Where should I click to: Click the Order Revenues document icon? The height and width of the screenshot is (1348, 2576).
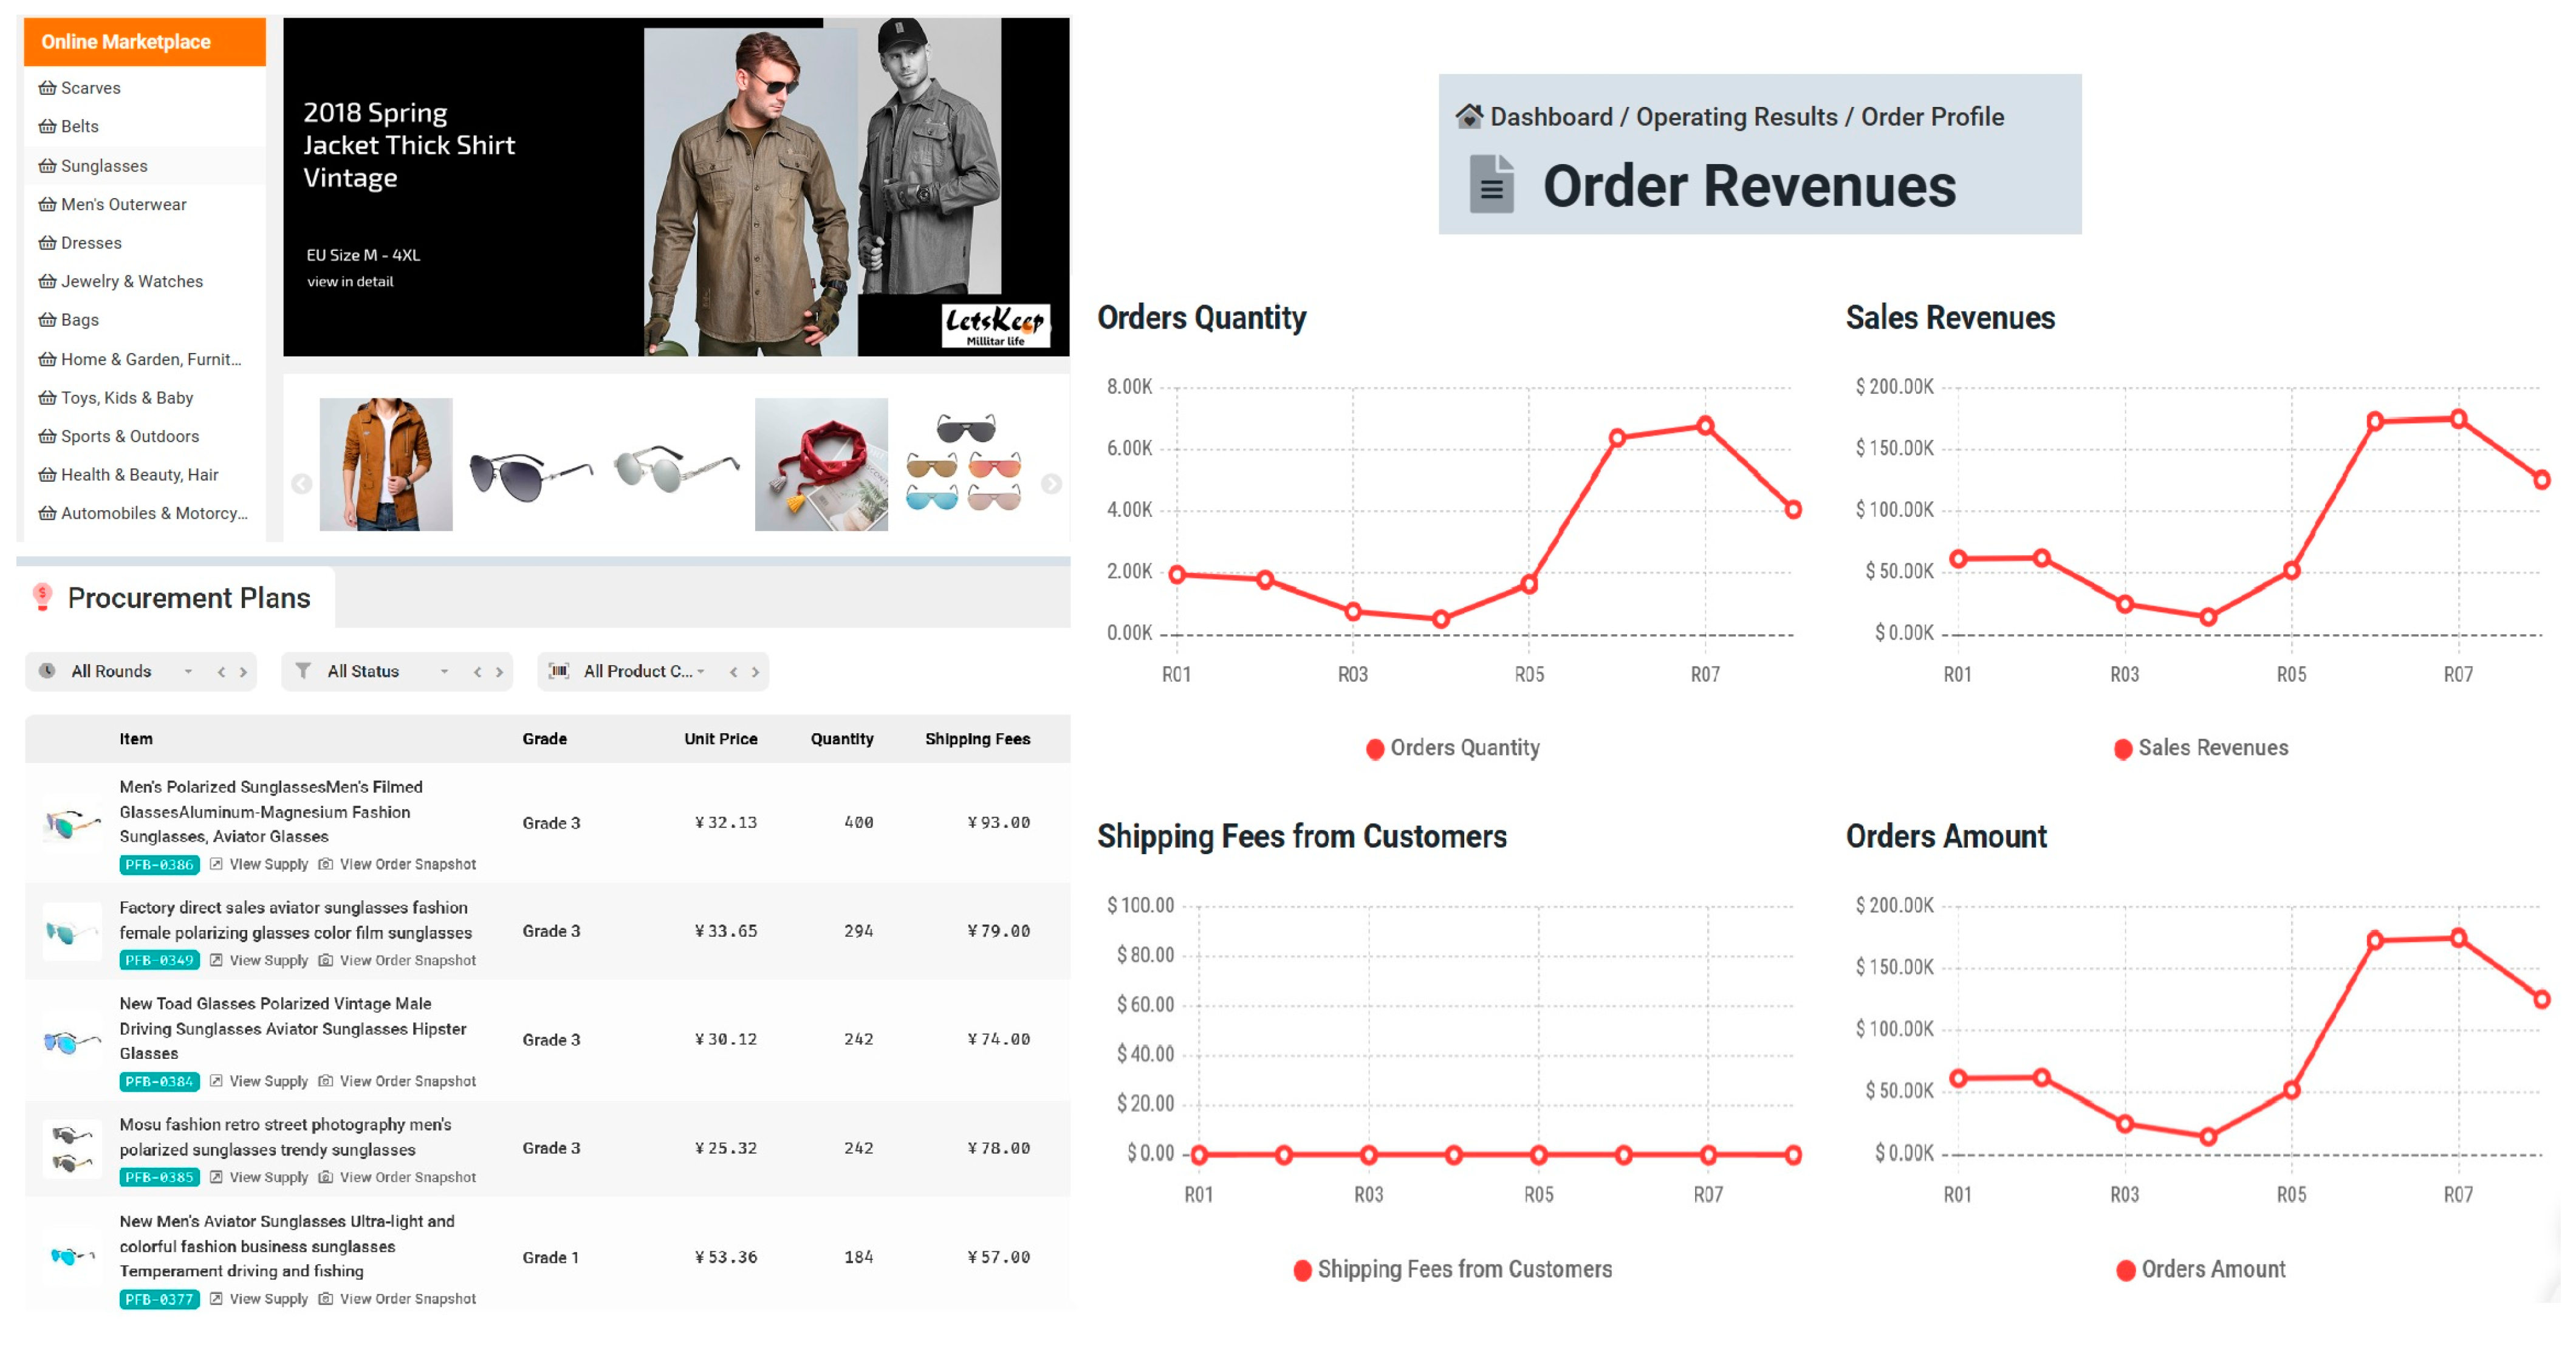click(x=1491, y=185)
